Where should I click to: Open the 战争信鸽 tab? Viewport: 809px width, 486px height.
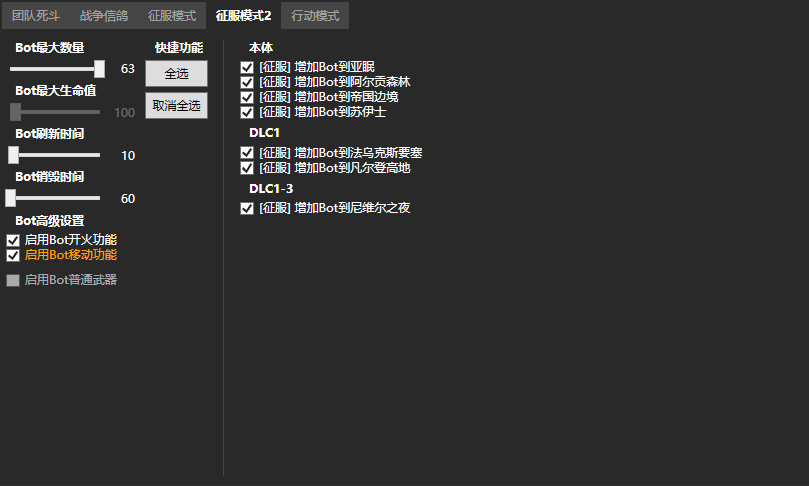coord(105,16)
